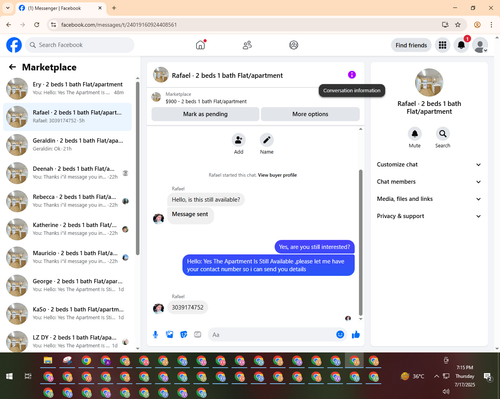
Task: Open View buyer profile link
Action: (277, 175)
